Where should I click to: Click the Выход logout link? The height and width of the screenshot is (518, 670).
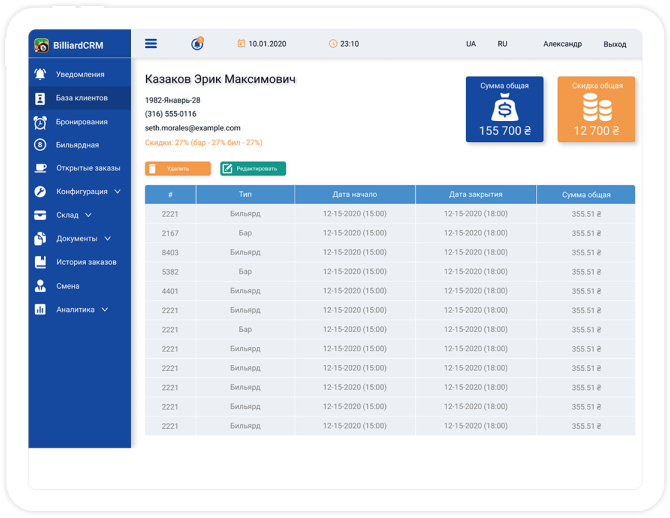615,44
